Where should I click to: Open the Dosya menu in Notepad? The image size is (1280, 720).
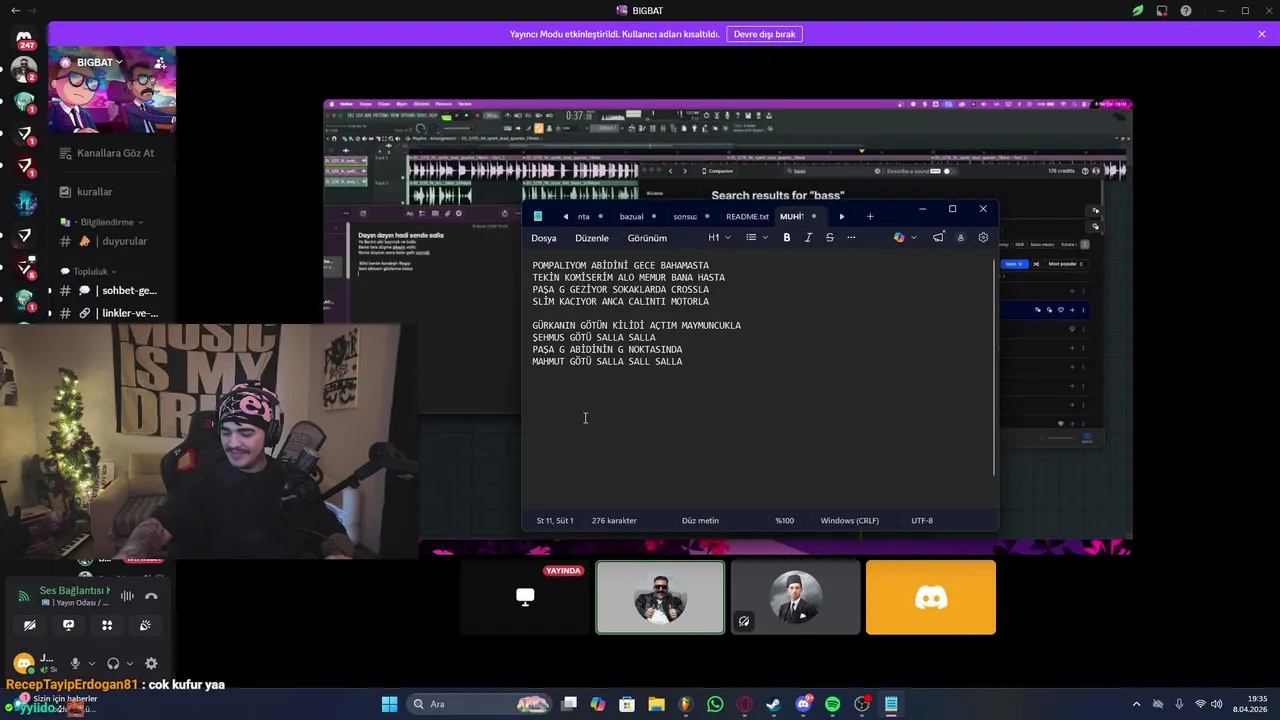click(x=544, y=238)
